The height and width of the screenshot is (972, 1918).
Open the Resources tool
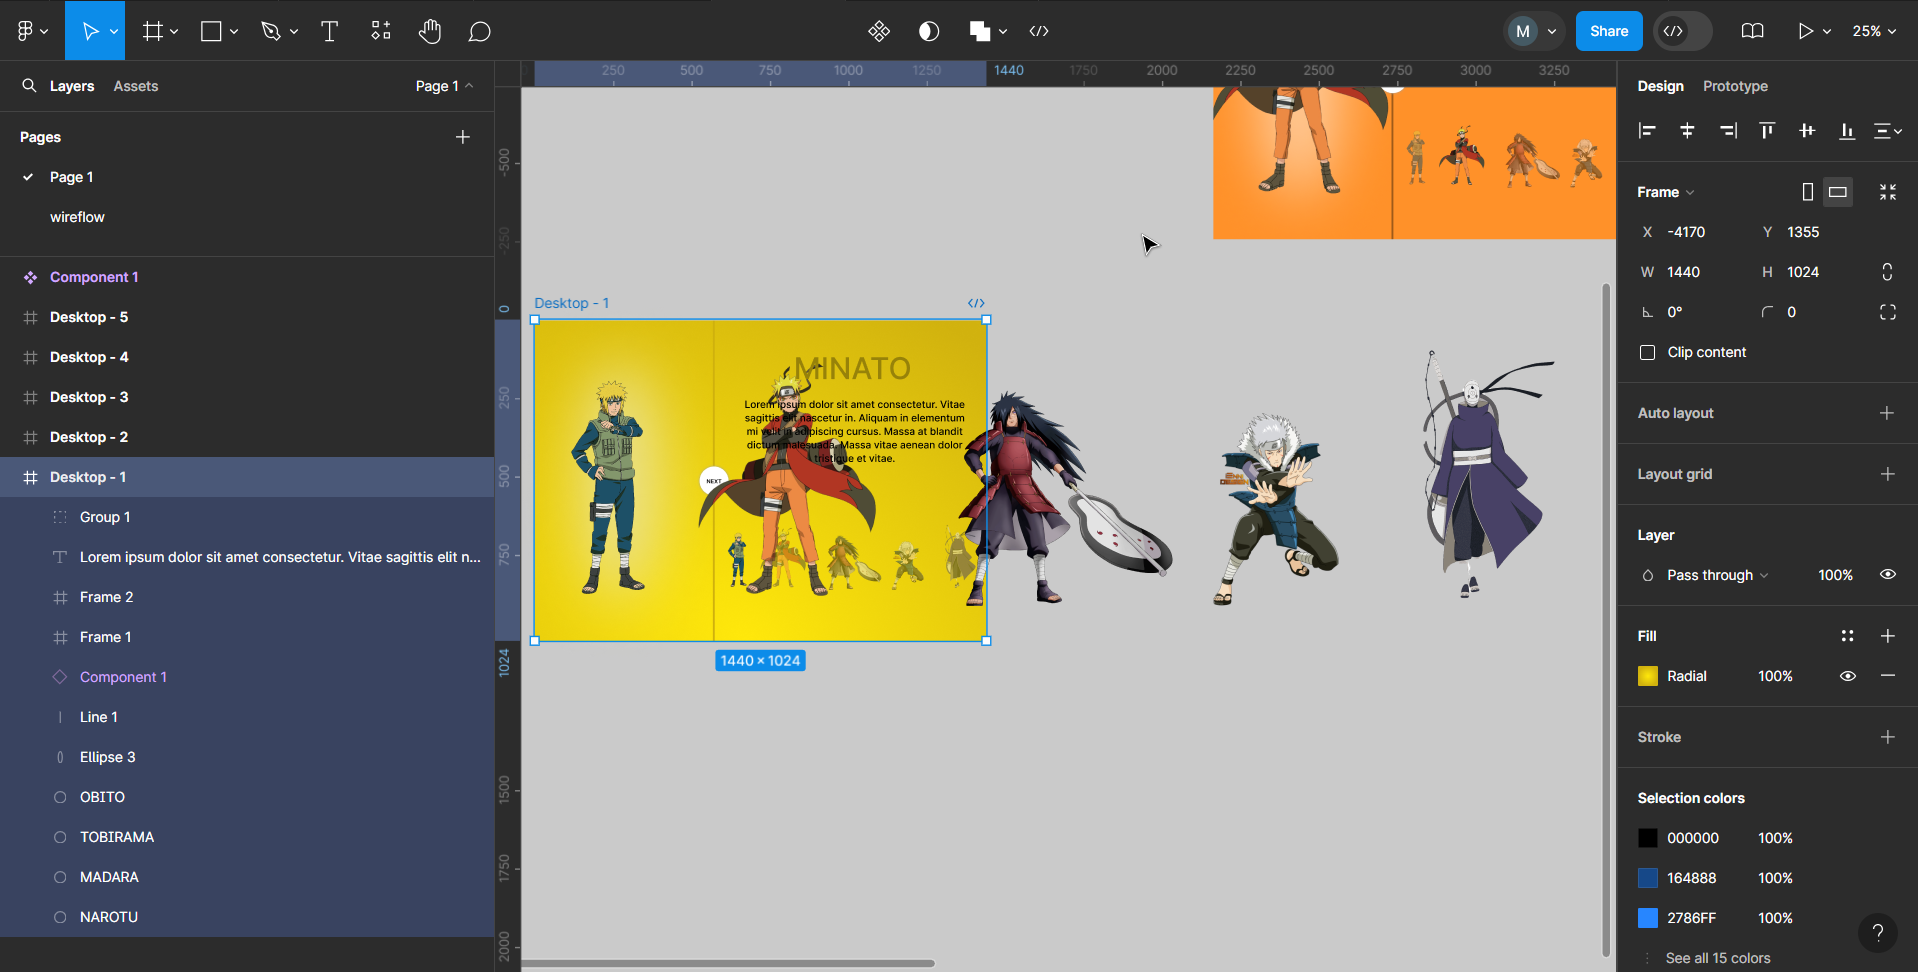pyautogui.click(x=381, y=31)
